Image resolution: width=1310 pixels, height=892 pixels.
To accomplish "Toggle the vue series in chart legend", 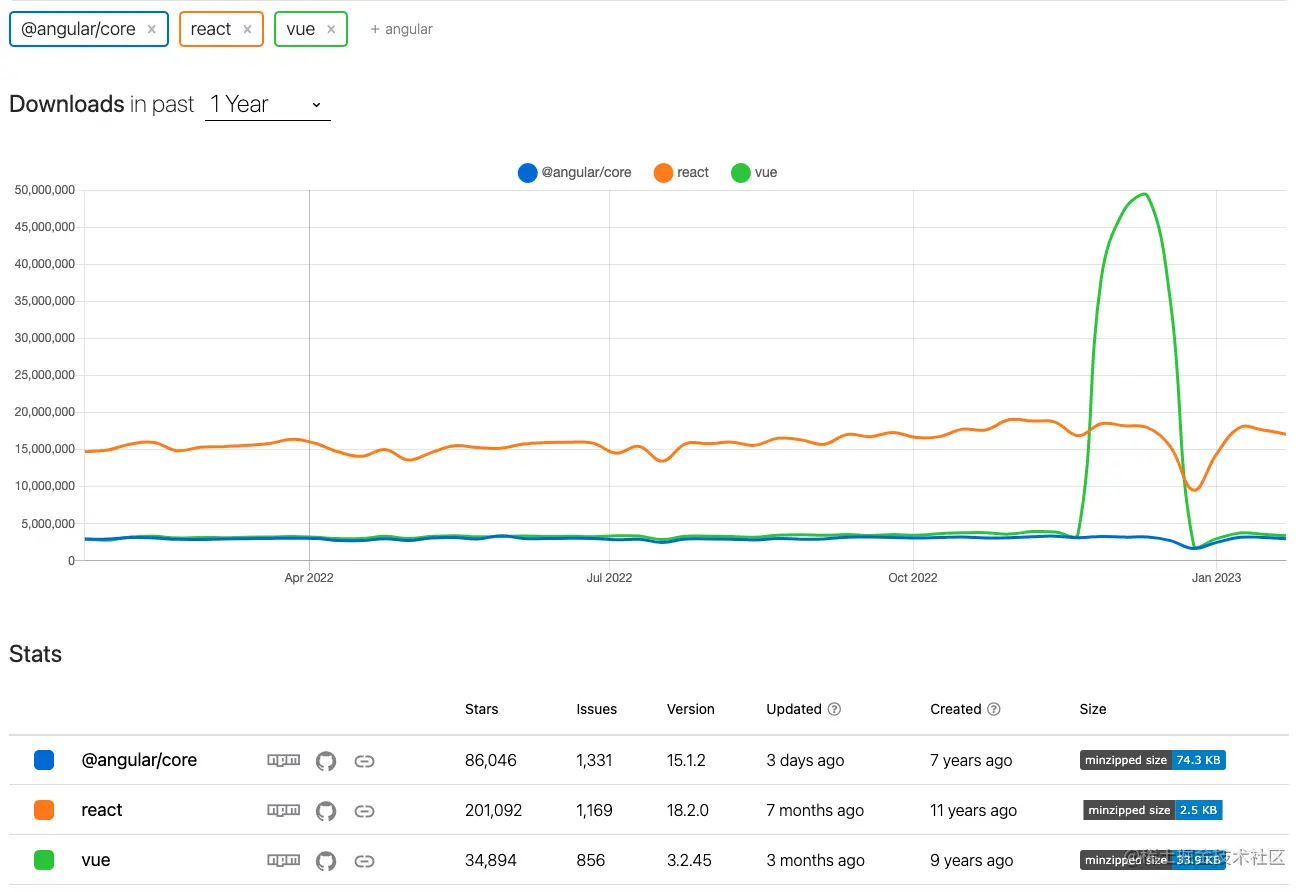I will (x=754, y=172).
